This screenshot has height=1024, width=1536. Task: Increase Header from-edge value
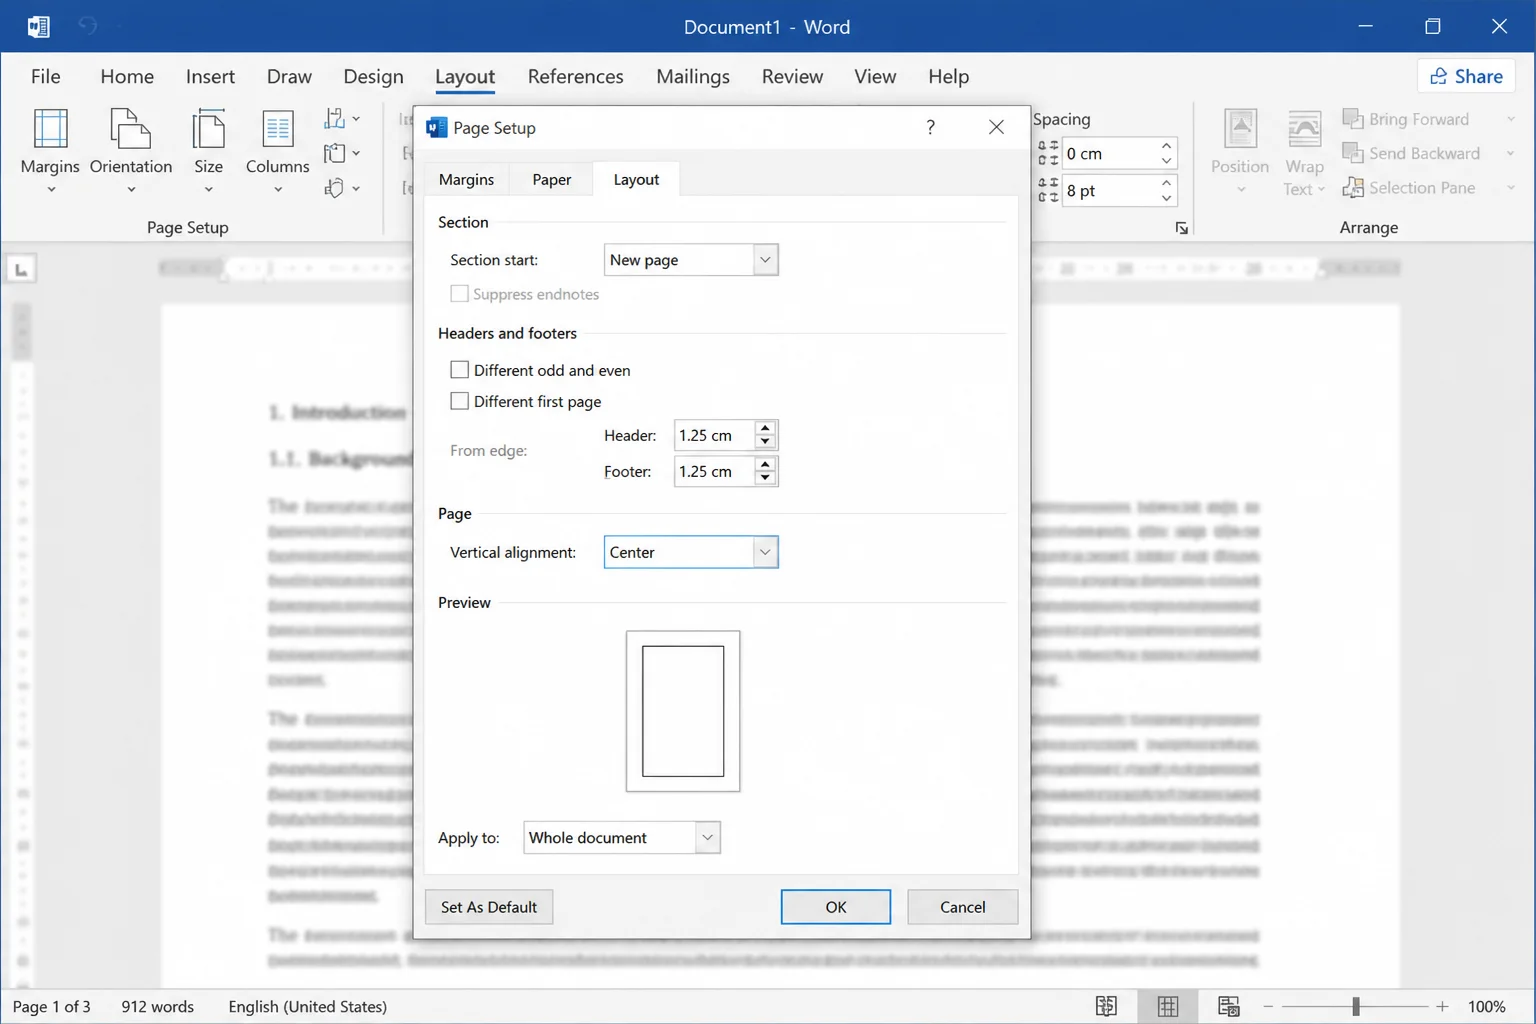[x=765, y=428]
